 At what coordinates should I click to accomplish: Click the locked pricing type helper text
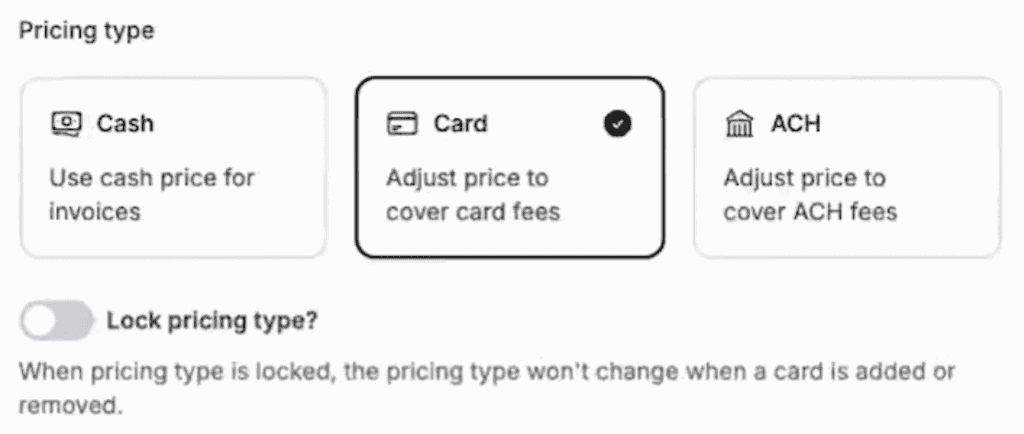pyautogui.click(x=487, y=373)
